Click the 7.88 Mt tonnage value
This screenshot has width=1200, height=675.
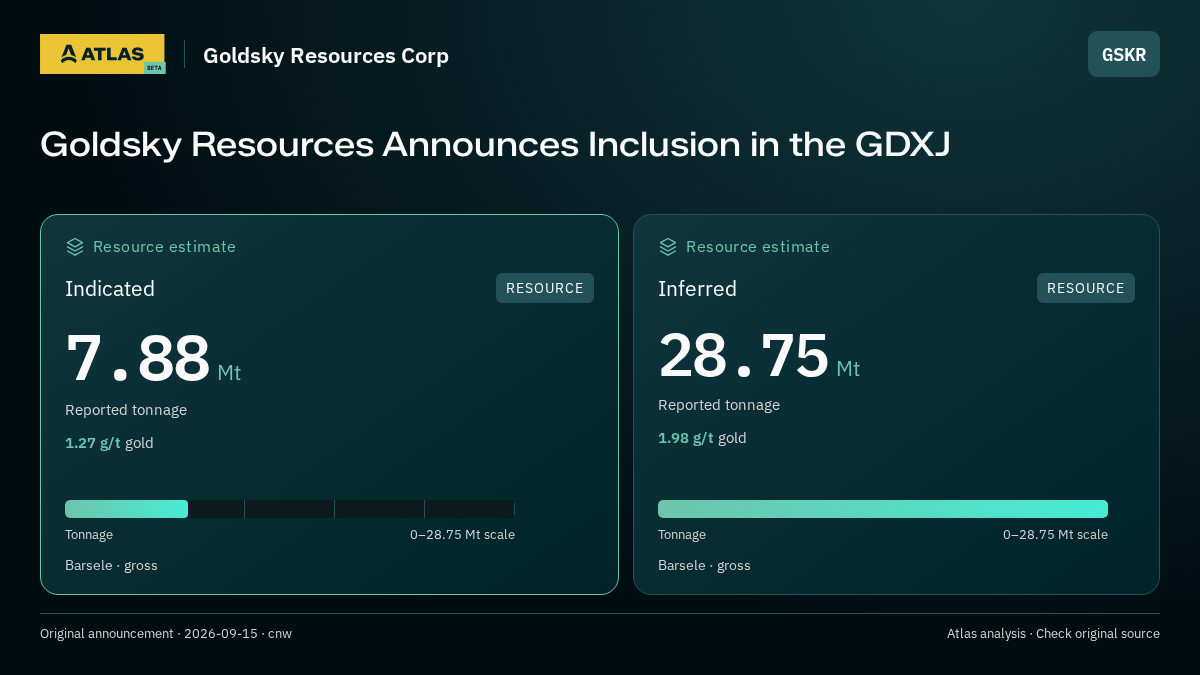[153, 359]
